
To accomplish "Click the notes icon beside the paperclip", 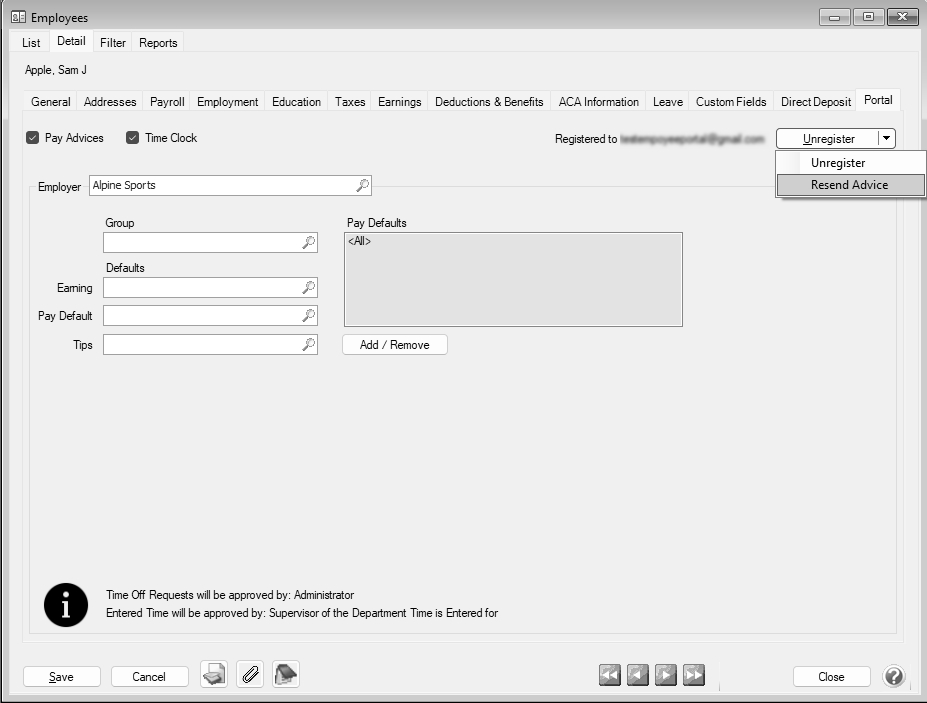I will click(x=286, y=675).
